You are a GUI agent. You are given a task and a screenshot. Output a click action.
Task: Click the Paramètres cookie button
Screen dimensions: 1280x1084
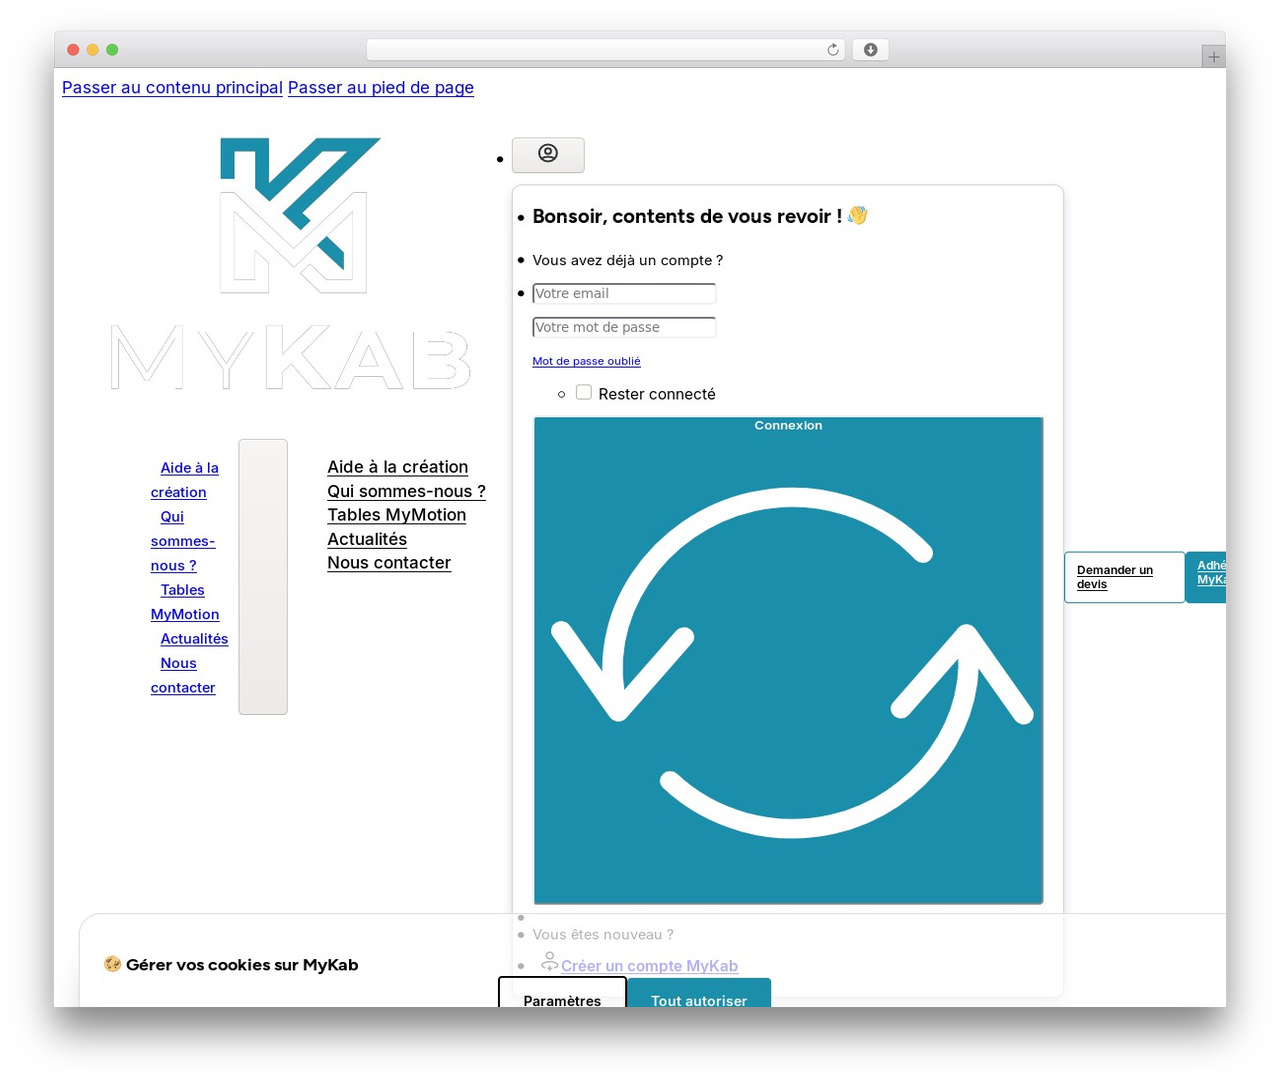tap(562, 993)
